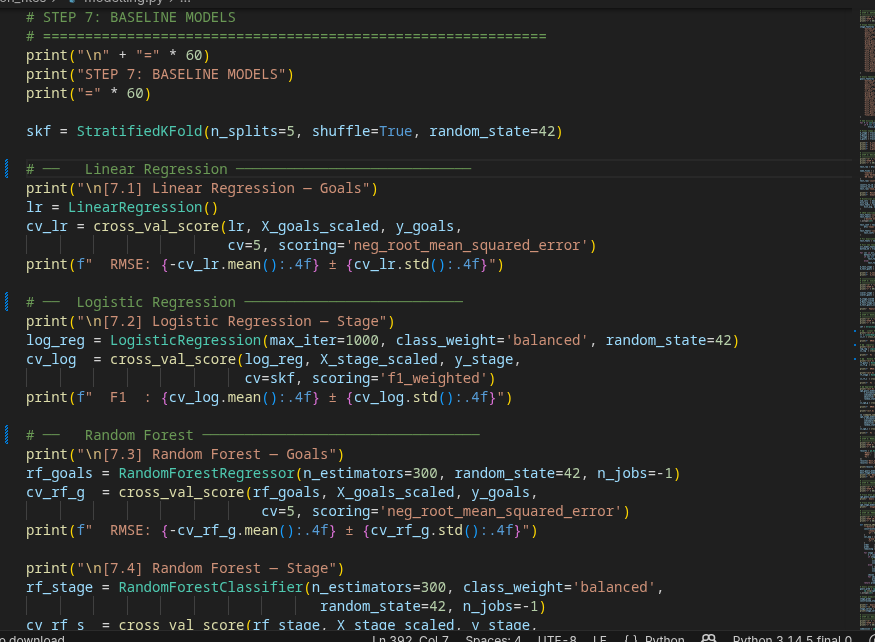The image size is (875, 642).
Task: Click the '# ── Random Forest' section comment
Action: (x=253, y=435)
